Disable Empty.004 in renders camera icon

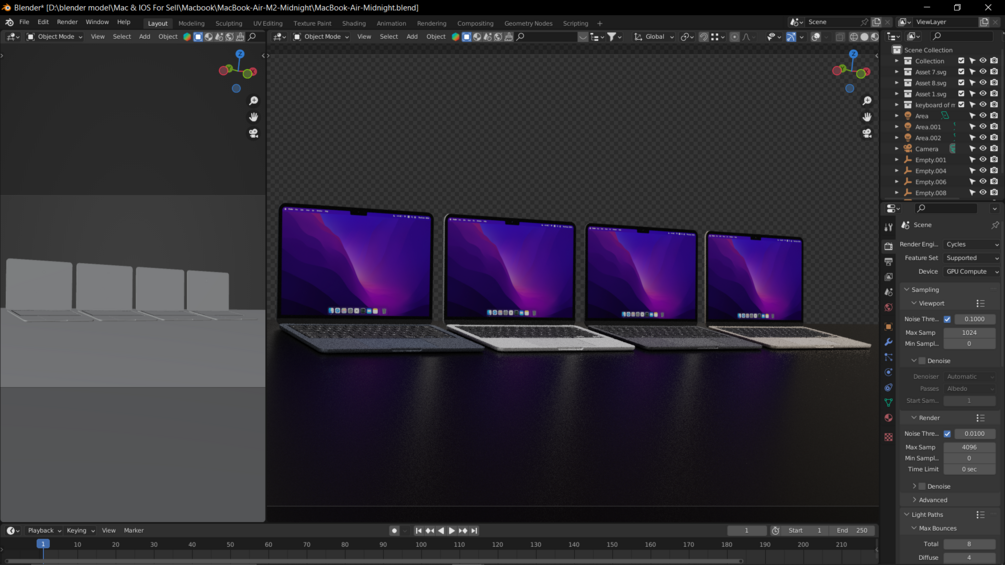pos(993,170)
